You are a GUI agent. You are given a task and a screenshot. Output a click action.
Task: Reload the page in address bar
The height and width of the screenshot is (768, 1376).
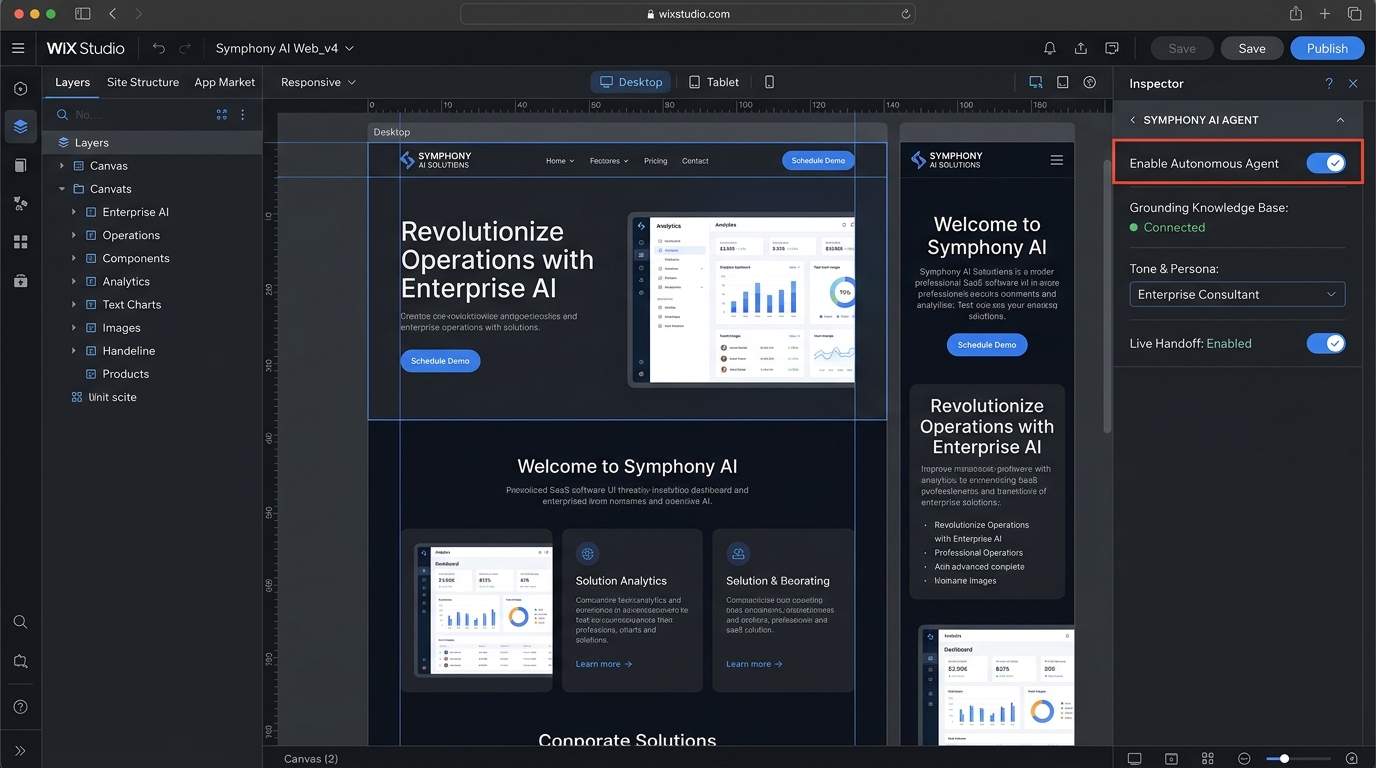[905, 14]
